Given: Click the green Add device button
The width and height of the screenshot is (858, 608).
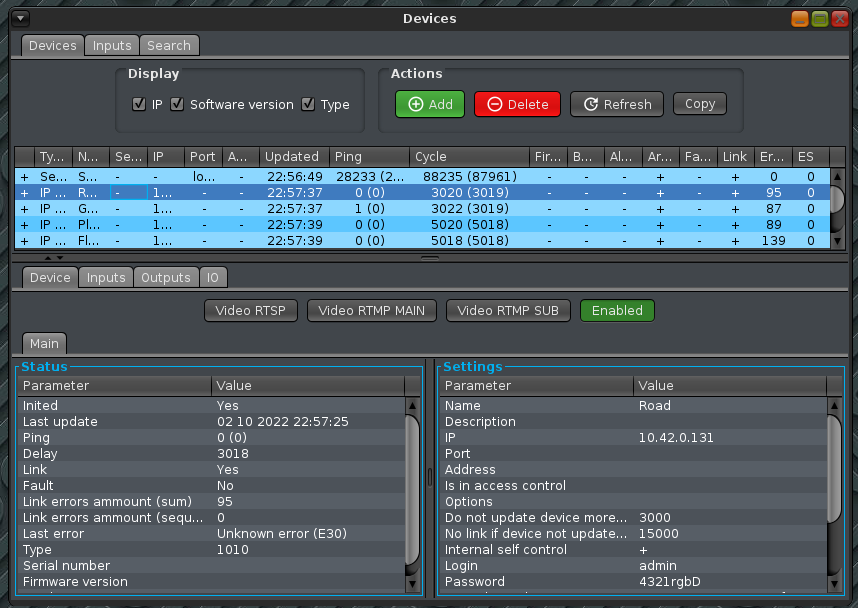Looking at the screenshot, I should [x=430, y=104].
